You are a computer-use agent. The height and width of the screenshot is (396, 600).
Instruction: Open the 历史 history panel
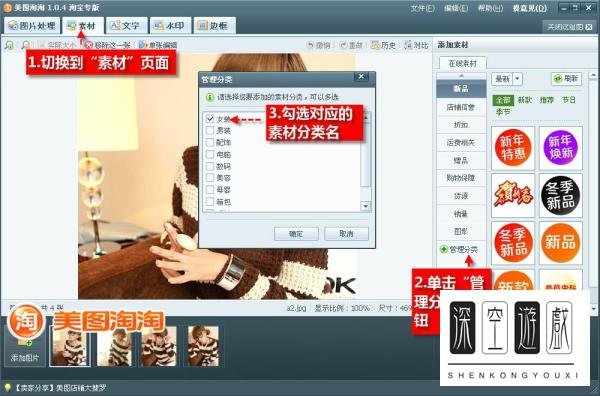tap(383, 45)
